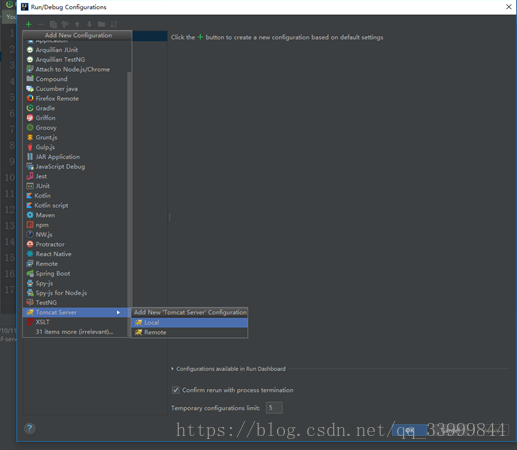Choose Spy-js for Node.js entry

coord(75,293)
